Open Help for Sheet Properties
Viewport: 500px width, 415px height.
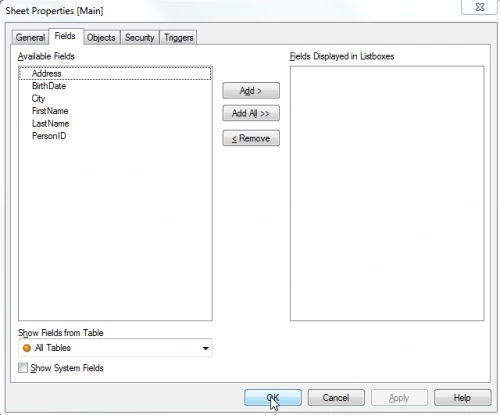coord(462,398)
